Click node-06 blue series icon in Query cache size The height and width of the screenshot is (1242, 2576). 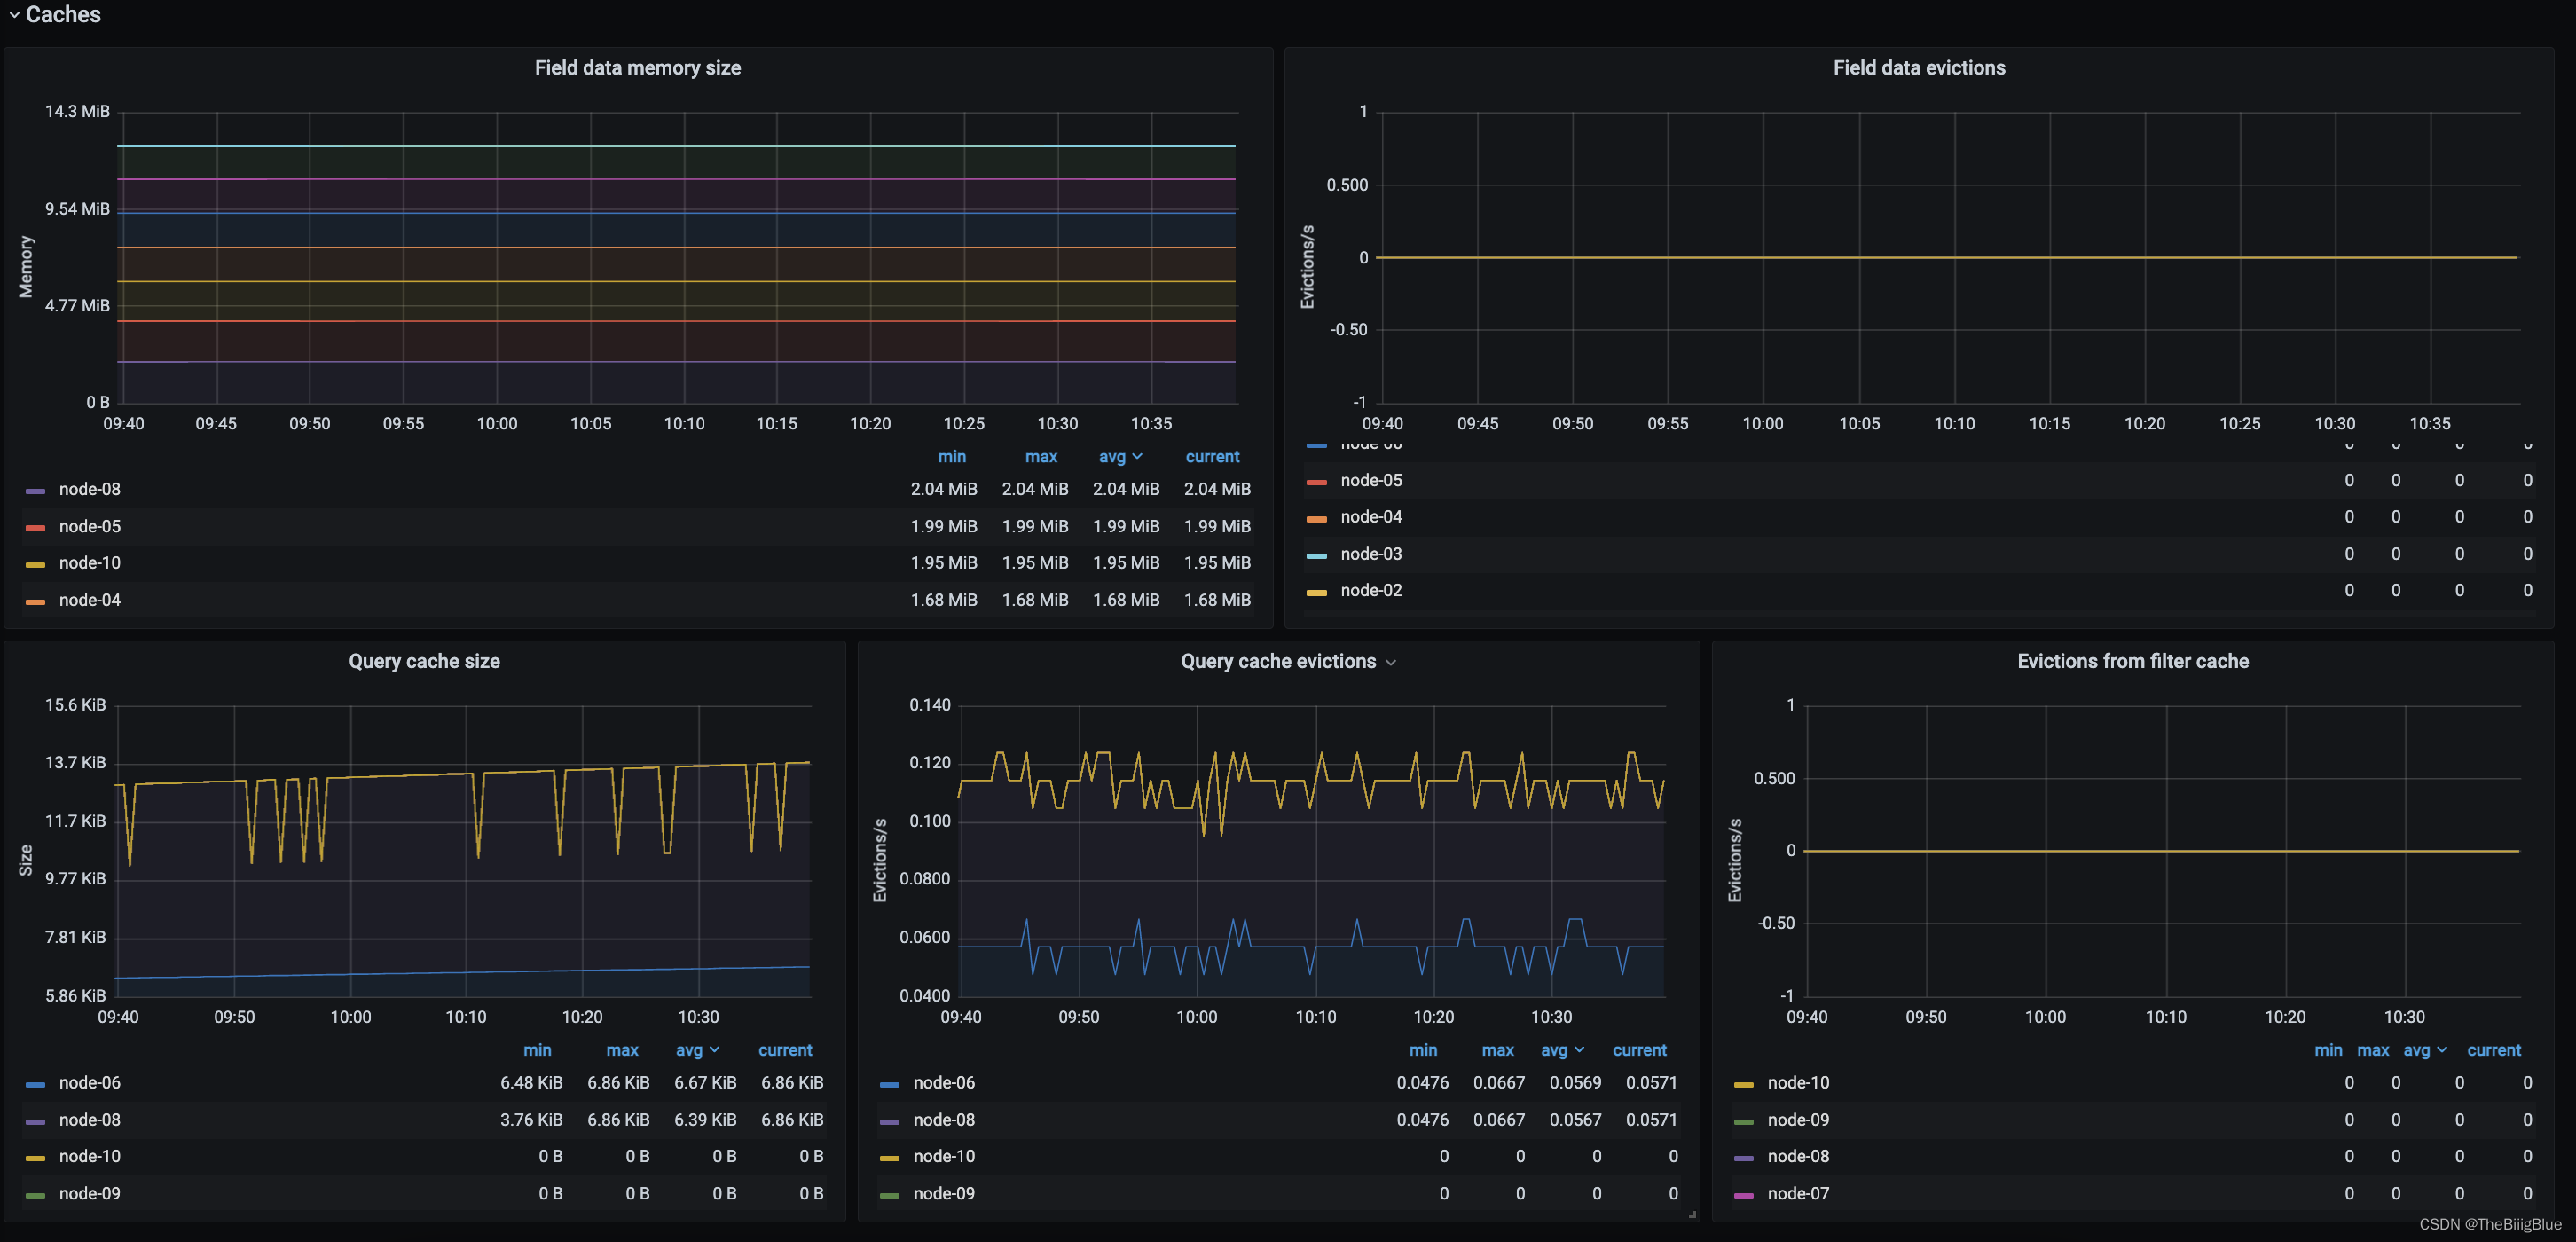tap(35, 1085)
